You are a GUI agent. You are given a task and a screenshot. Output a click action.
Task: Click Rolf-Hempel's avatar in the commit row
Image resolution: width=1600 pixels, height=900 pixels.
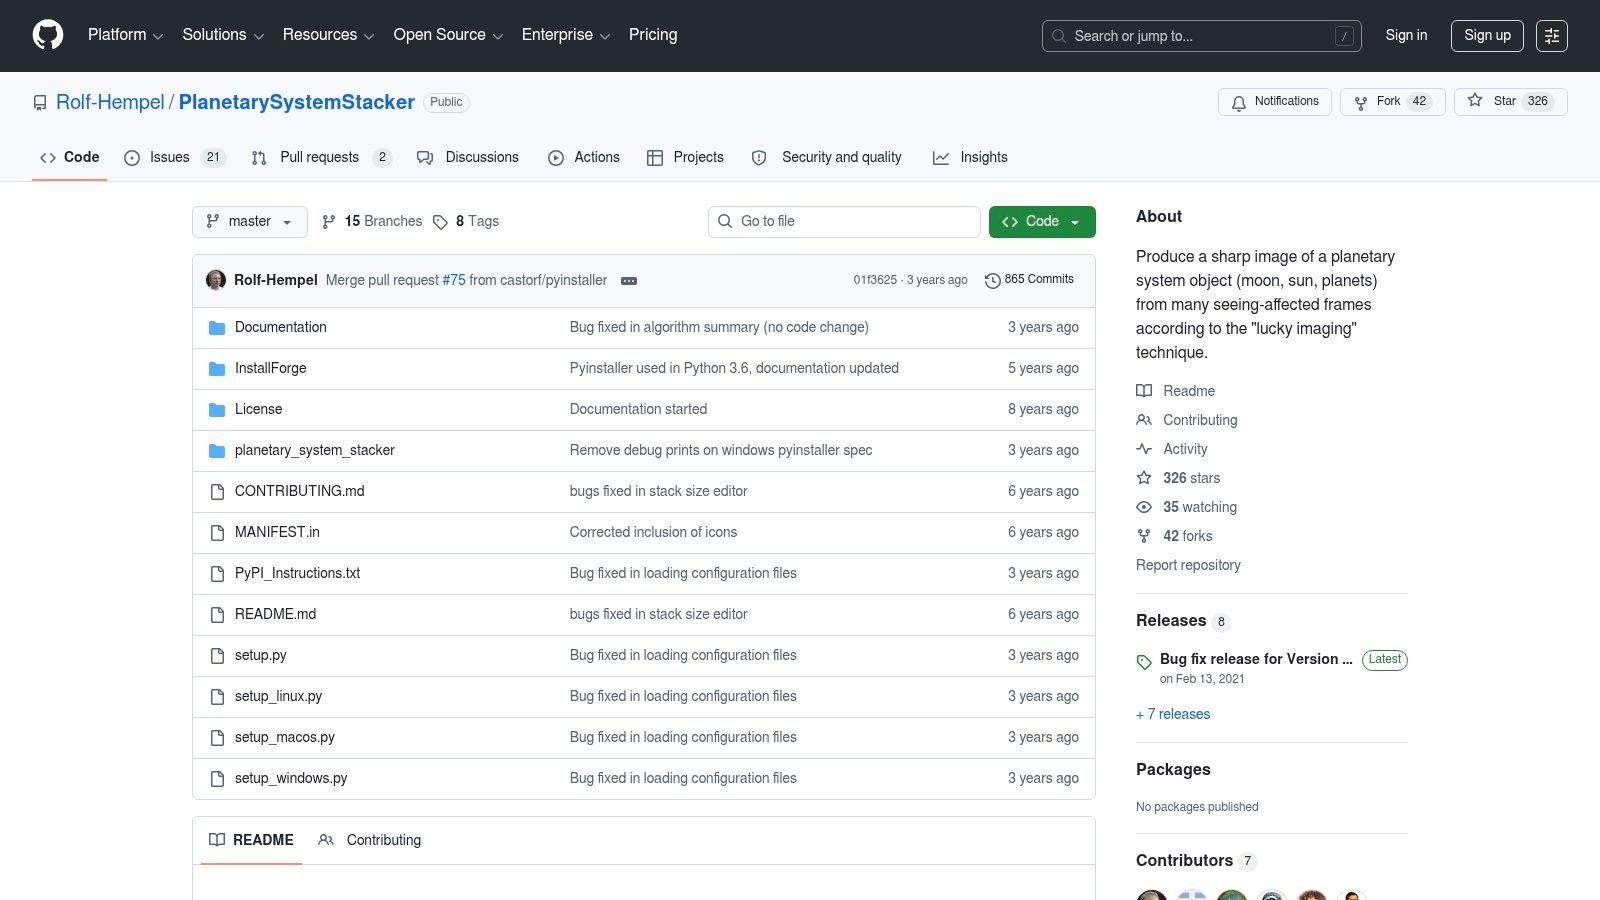[x=216, y=280]
